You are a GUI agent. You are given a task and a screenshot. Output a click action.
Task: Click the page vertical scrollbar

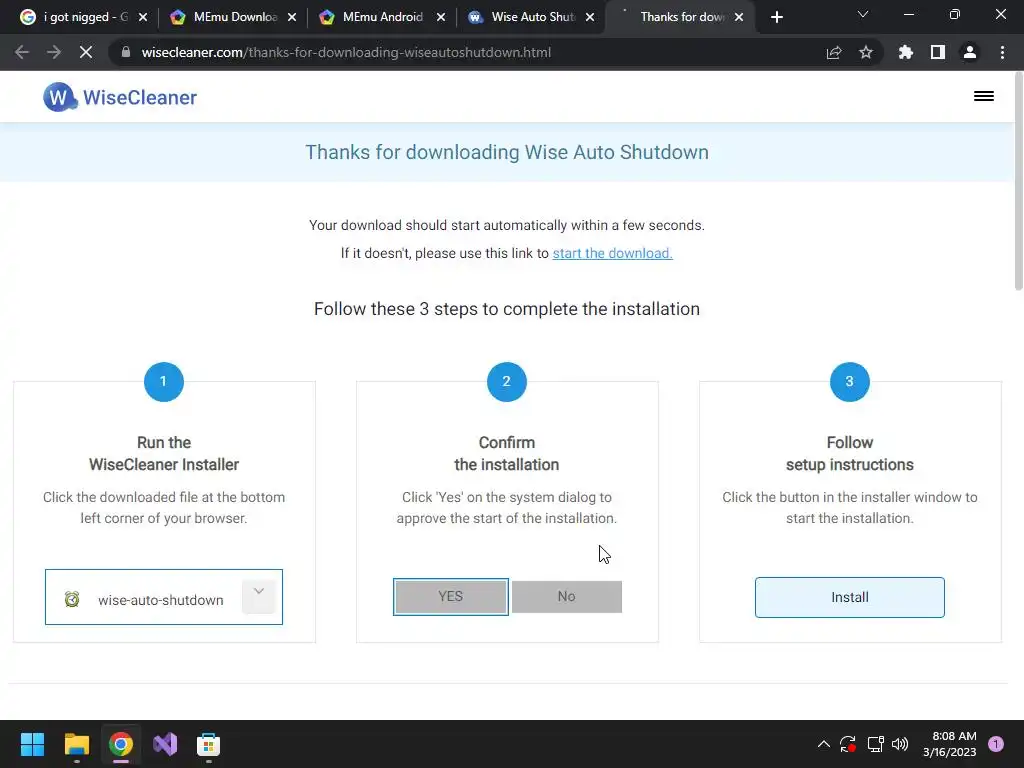click(x=1019, y=183)
